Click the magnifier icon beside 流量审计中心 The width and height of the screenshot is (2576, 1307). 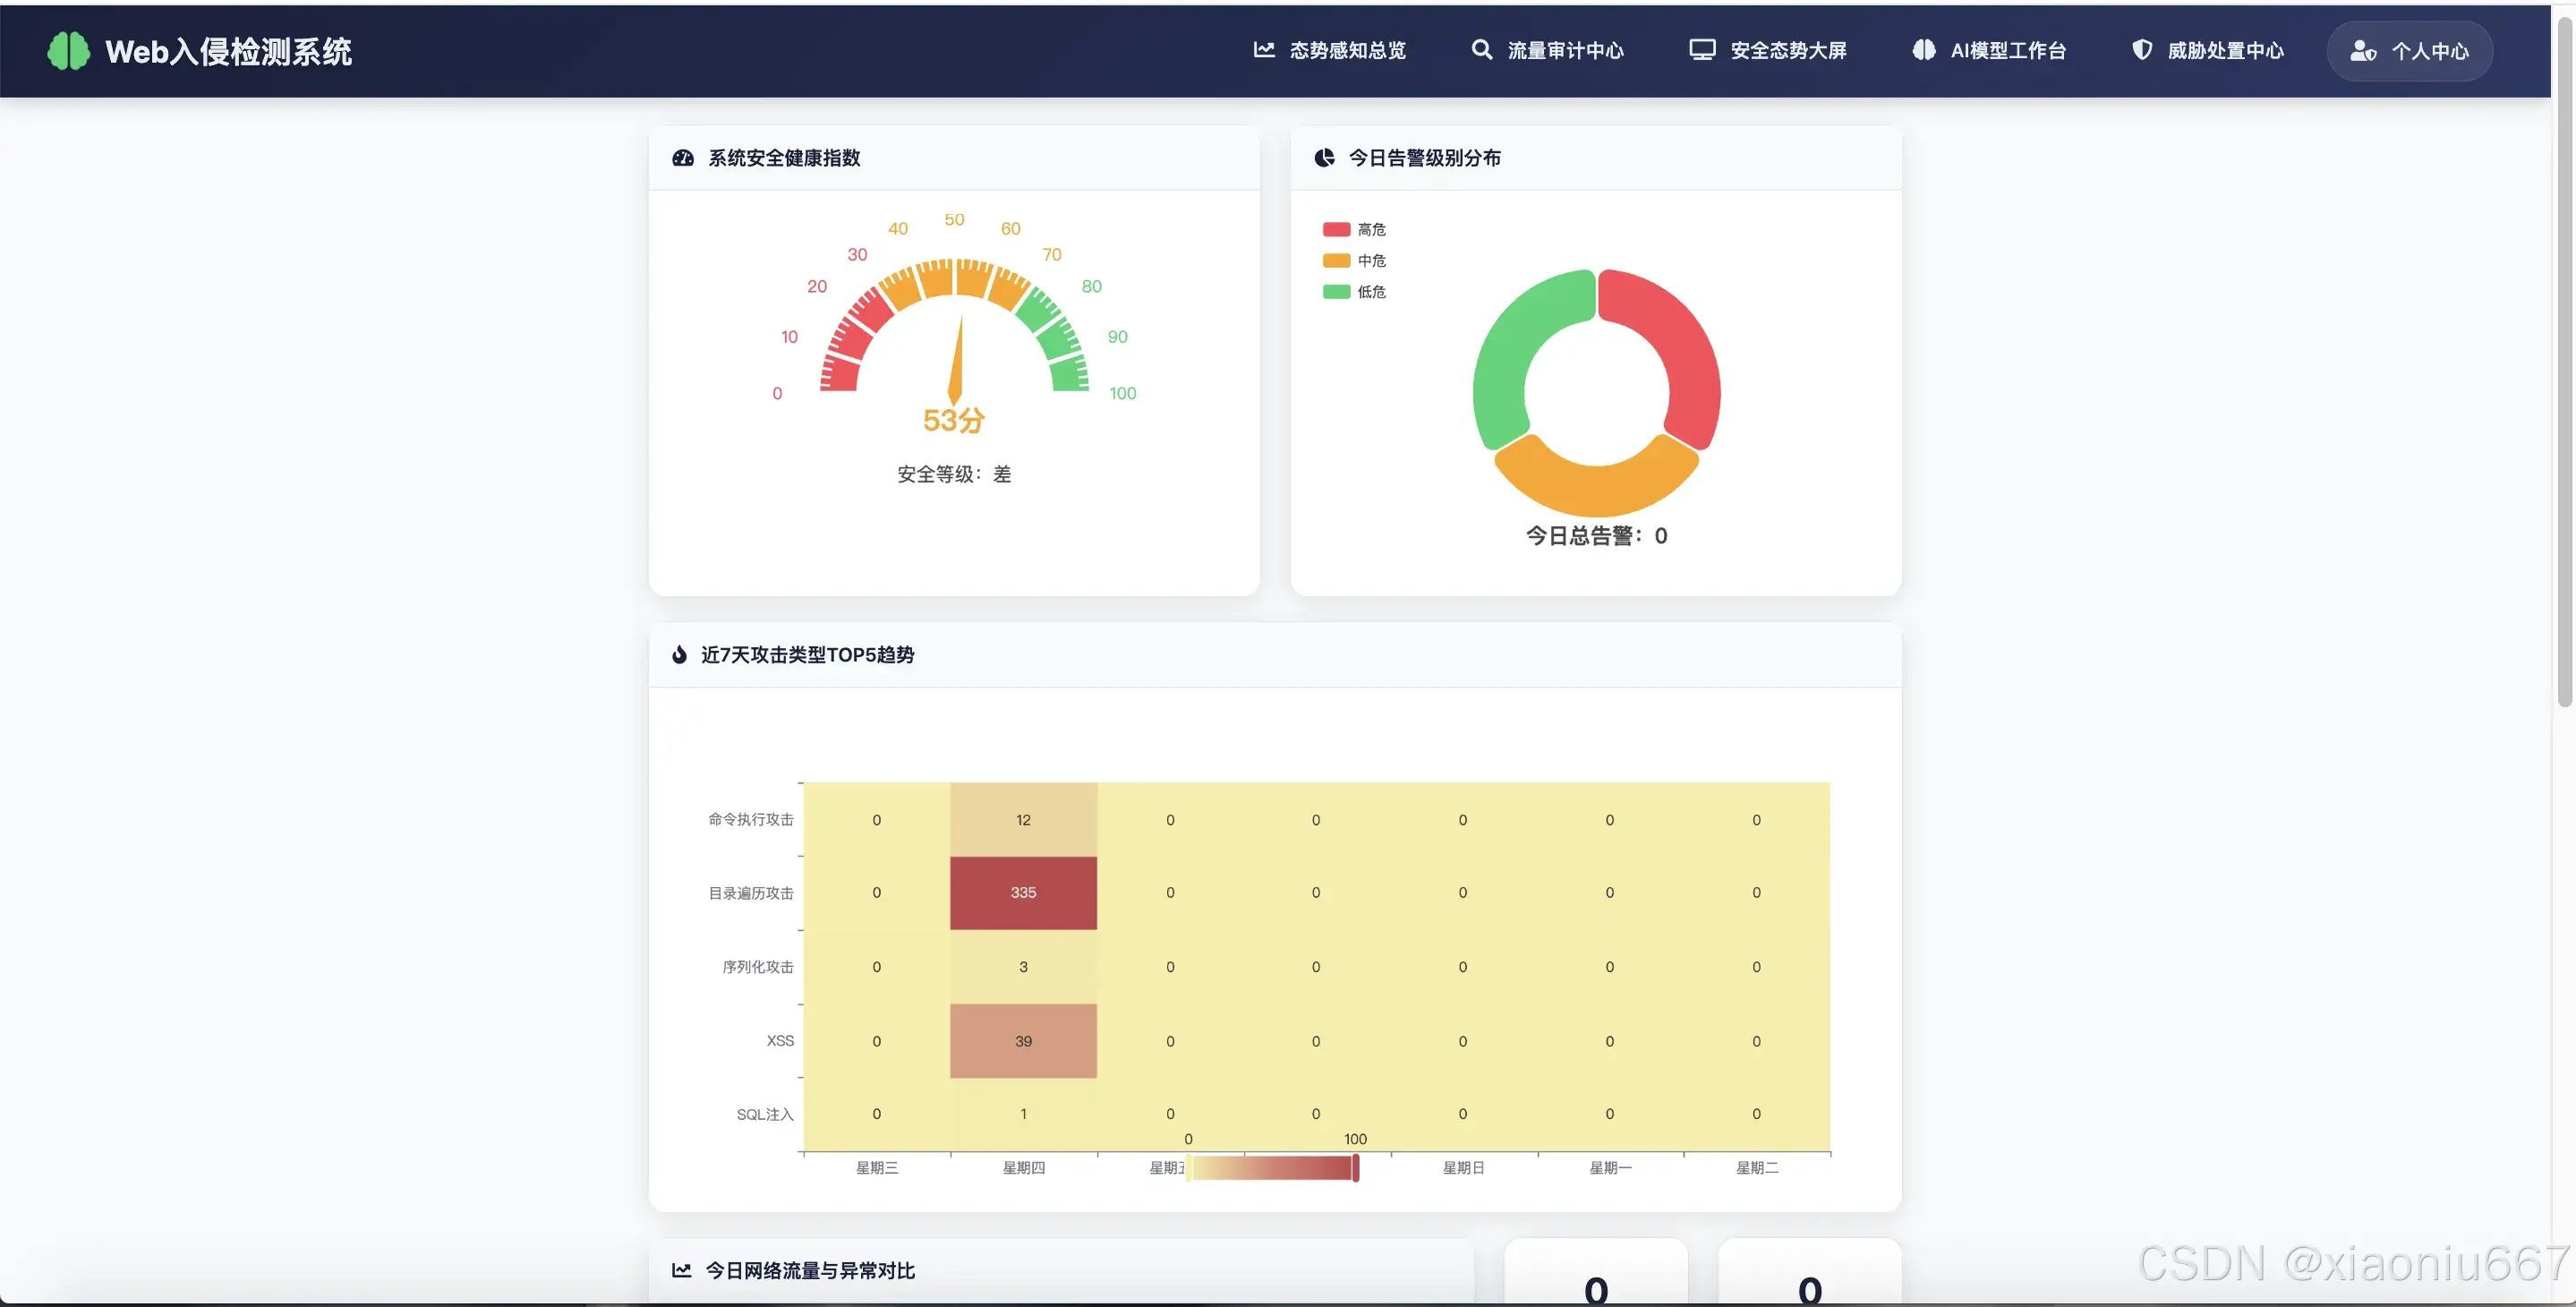(1481, 50)
